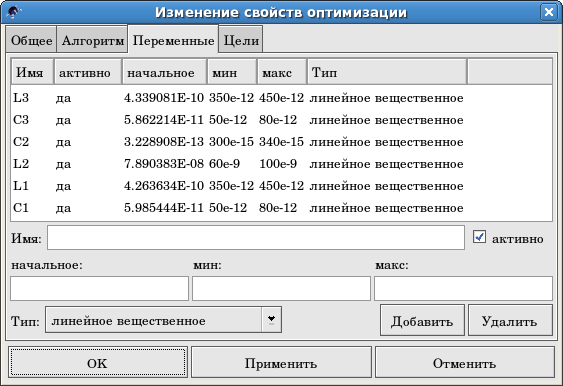Confirm with the OK button

point(98,362)
